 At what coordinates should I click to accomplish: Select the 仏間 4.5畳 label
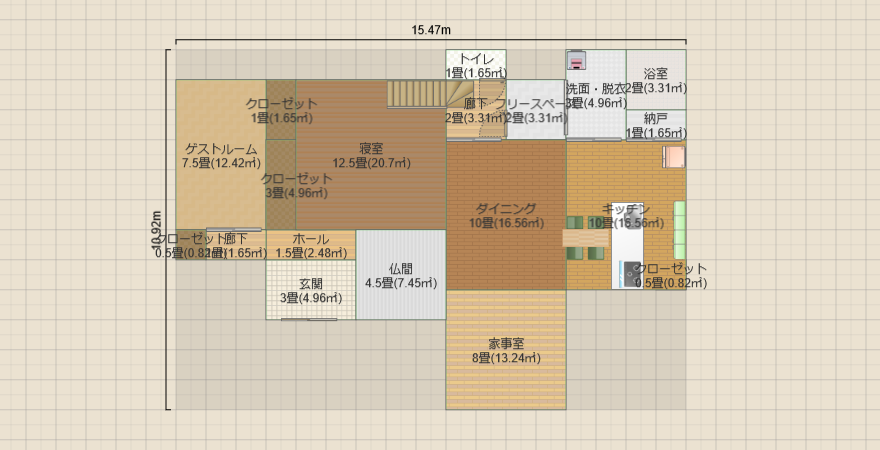click(x=401, y=275)
